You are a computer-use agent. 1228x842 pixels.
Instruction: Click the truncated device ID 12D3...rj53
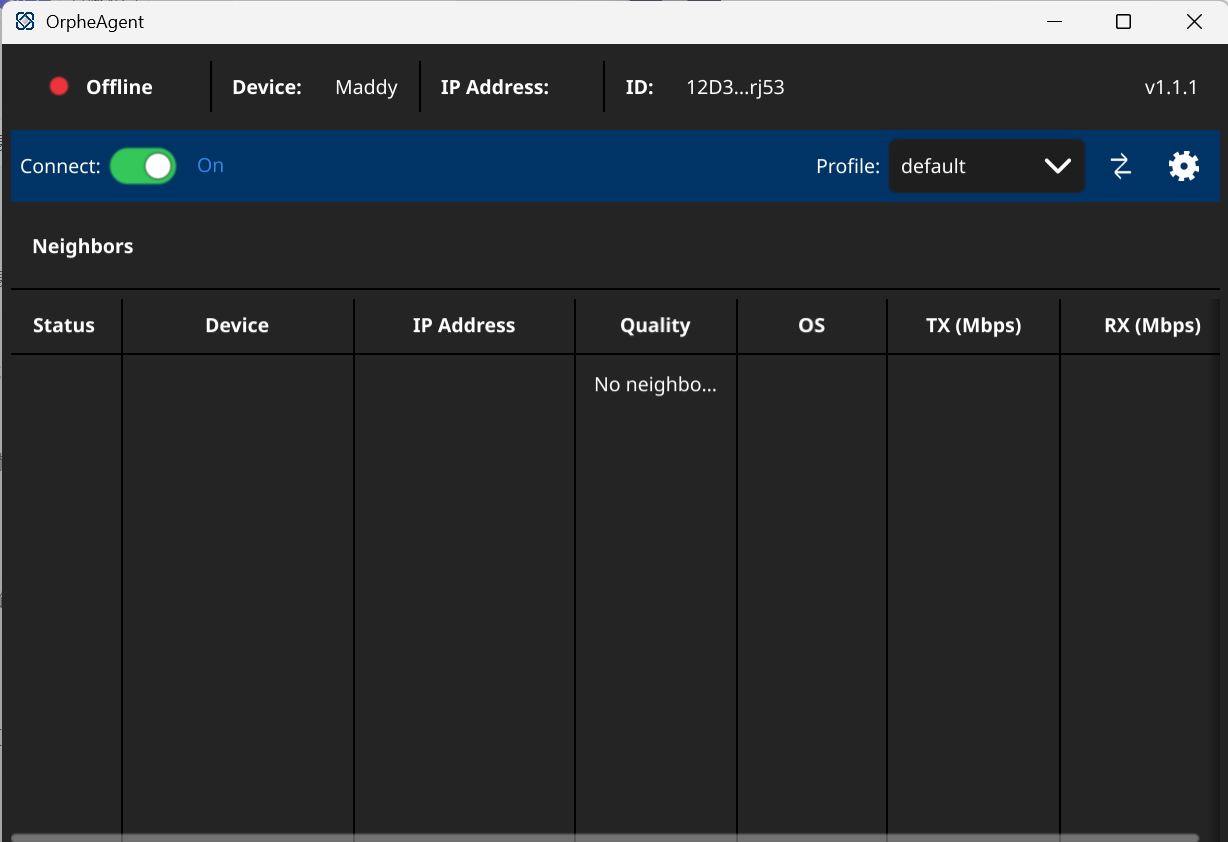click(x=735, y=87)
